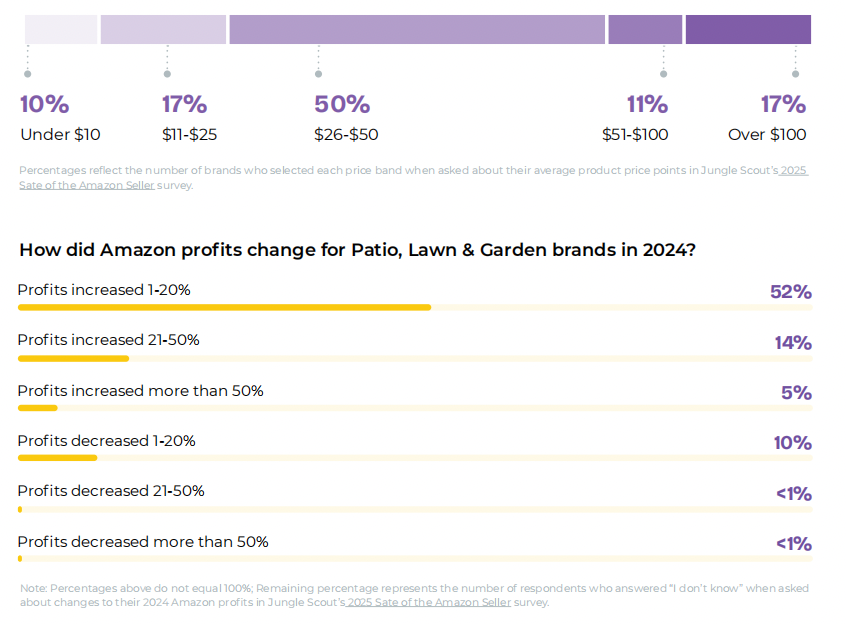
Task: Open the 2025 Amazon Seller survey link in bottom note
Action: (x=429, y=602)
